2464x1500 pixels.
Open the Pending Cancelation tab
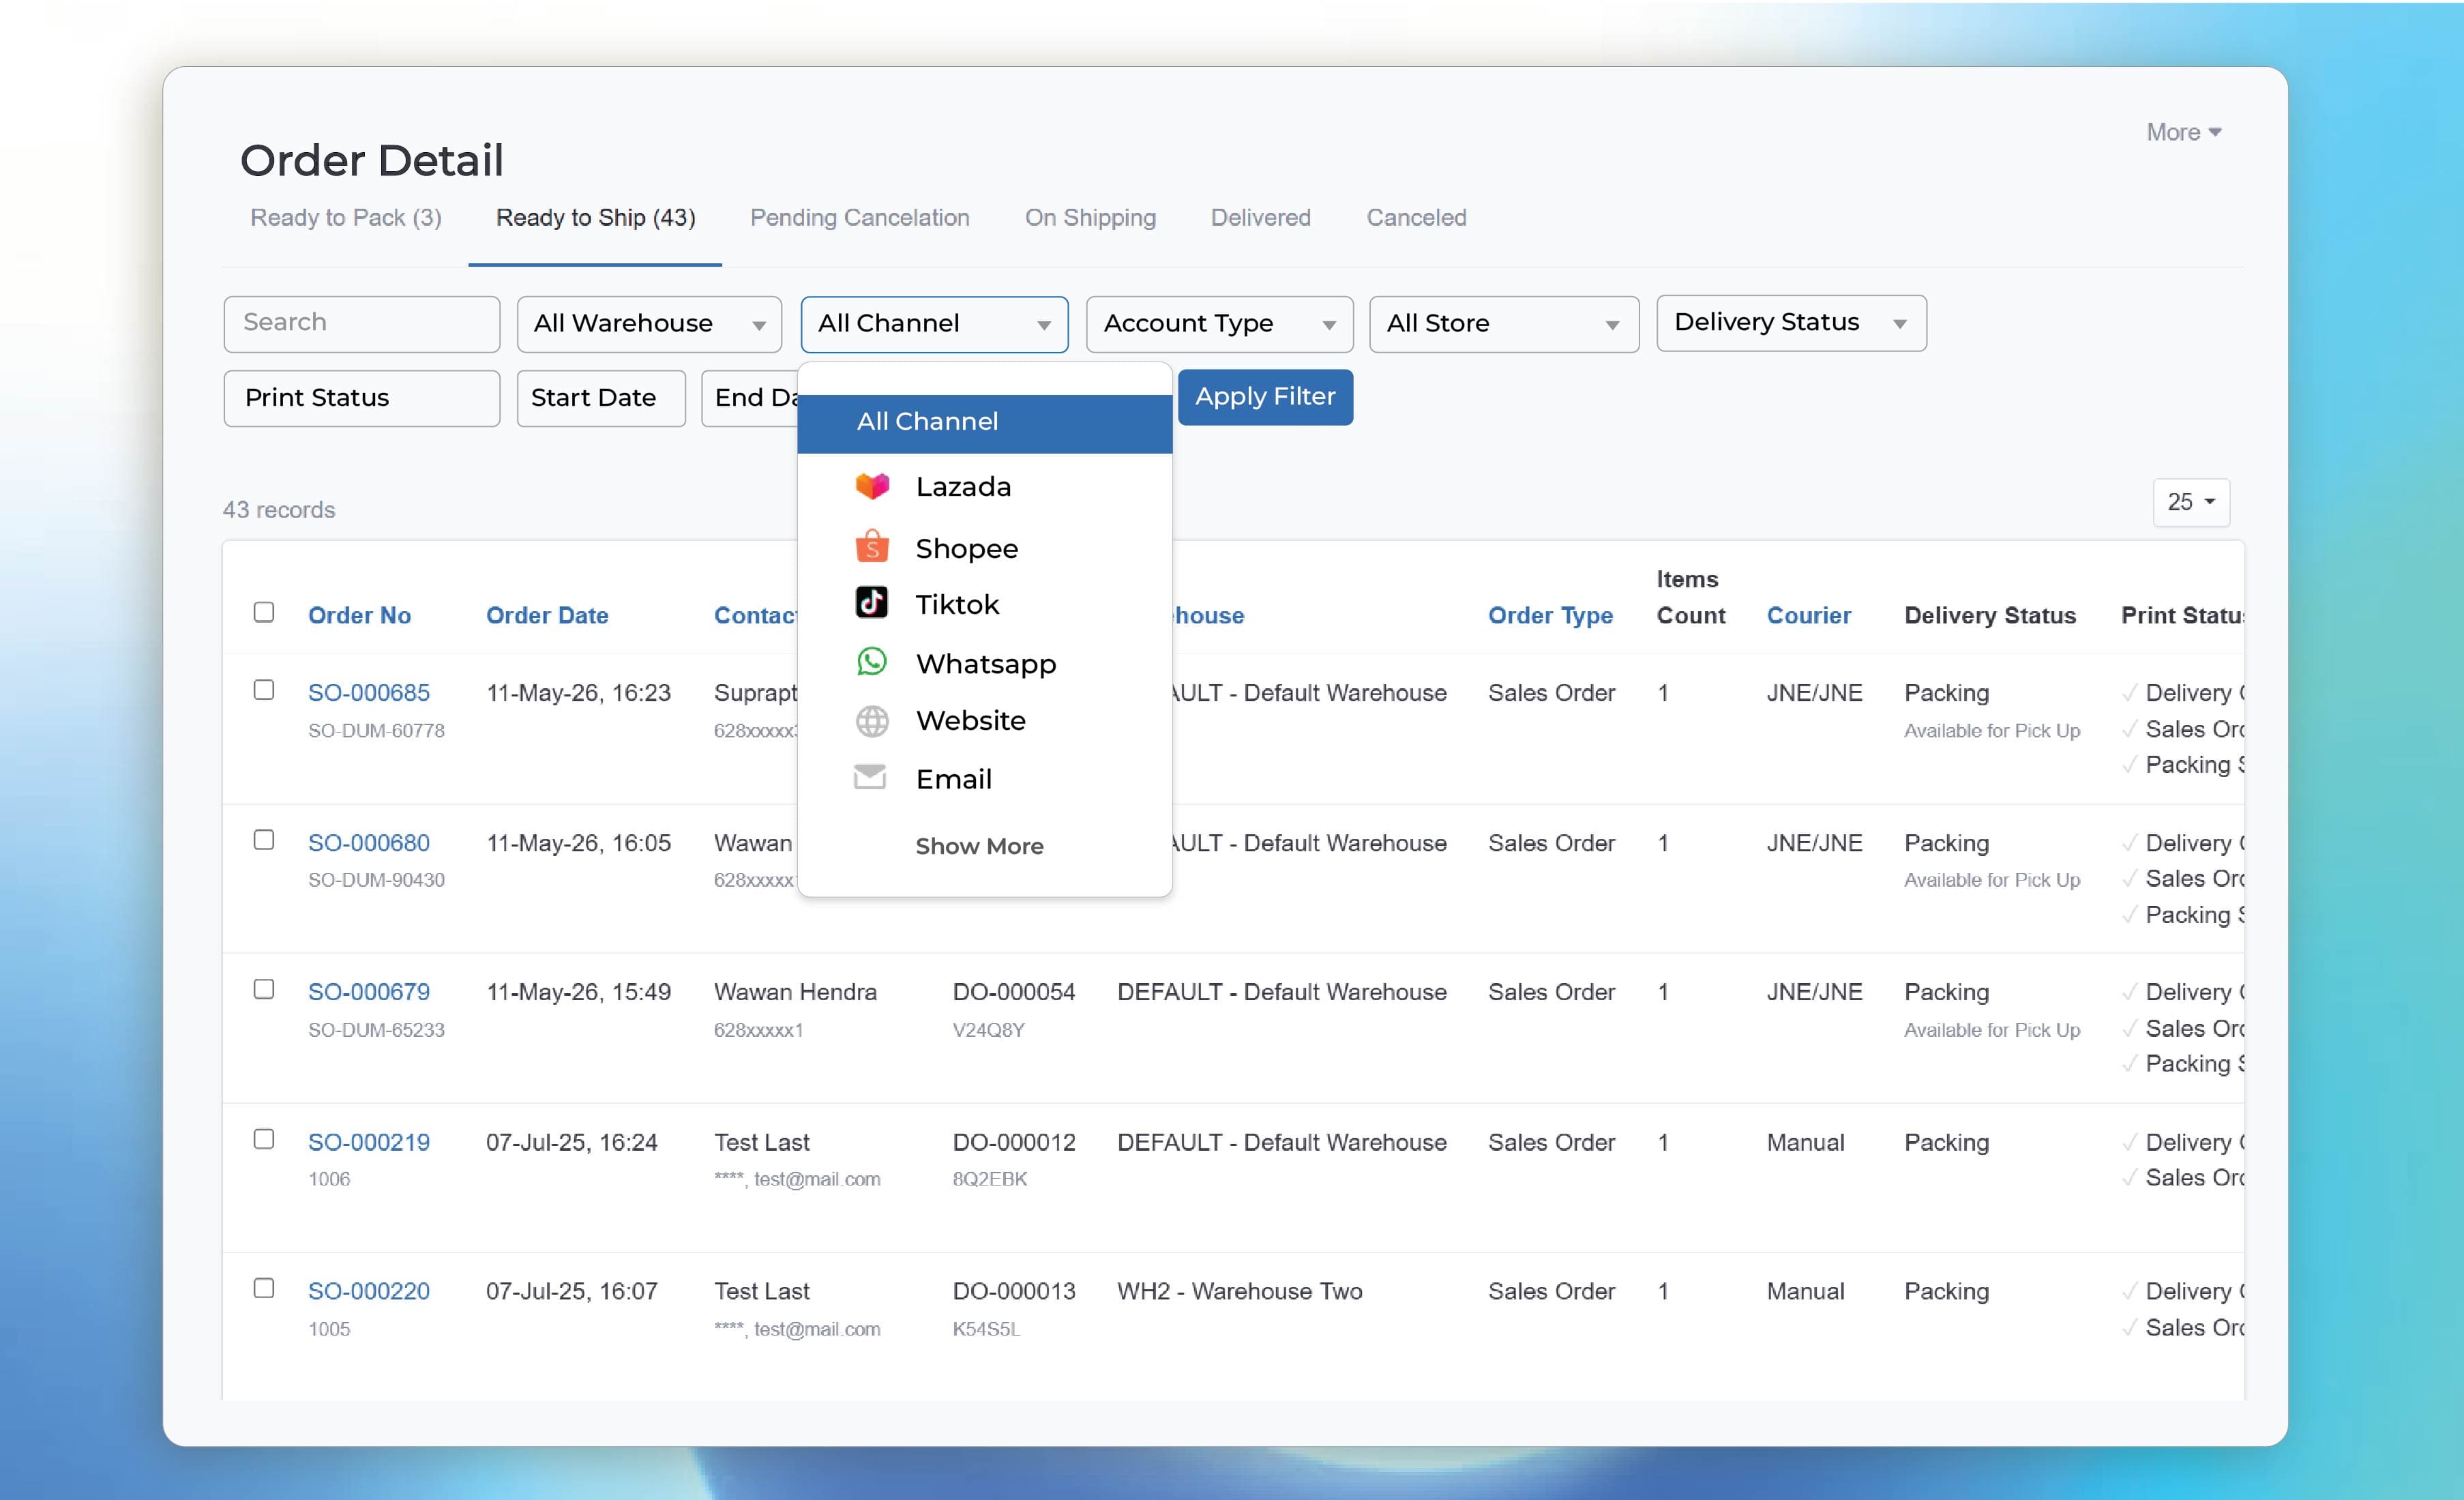[860, 218]
